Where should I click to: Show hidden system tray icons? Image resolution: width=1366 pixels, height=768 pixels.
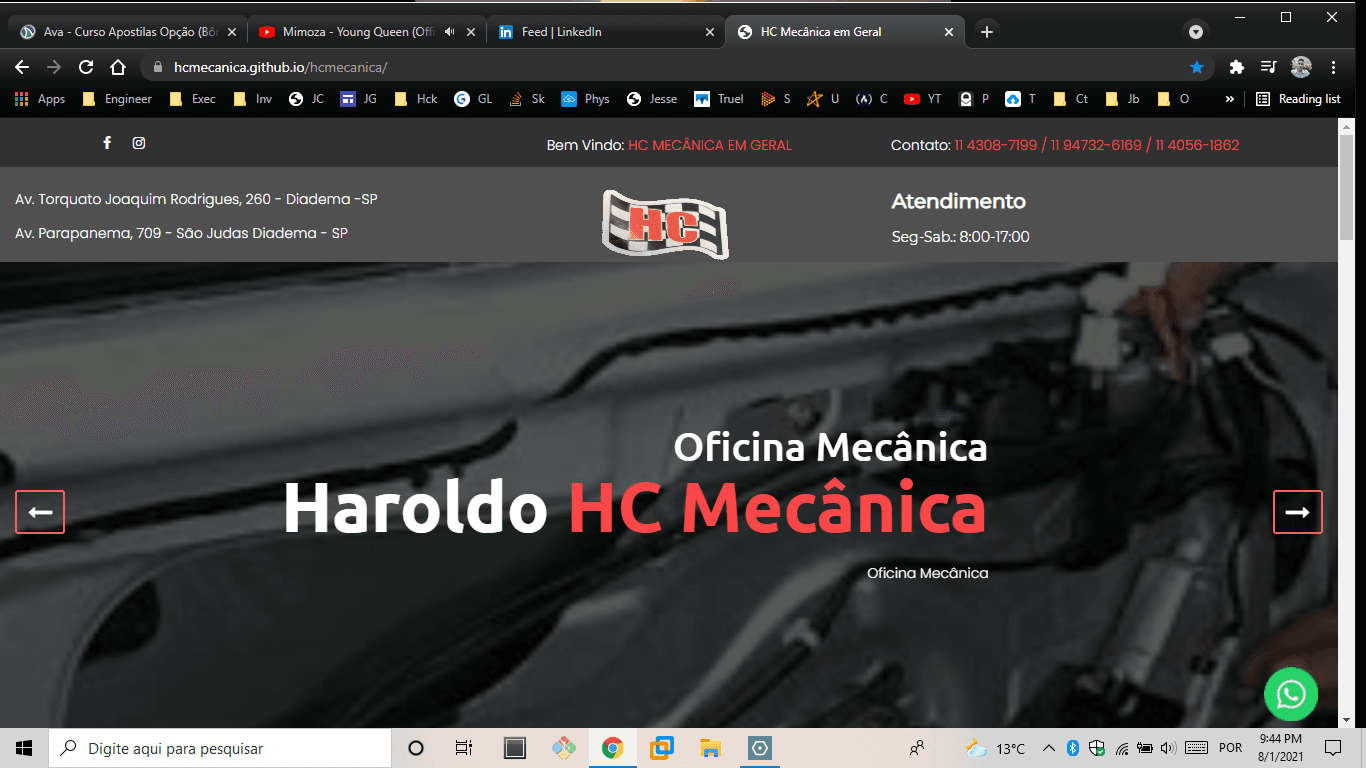pyautogui.click(x=1048, y=748)
